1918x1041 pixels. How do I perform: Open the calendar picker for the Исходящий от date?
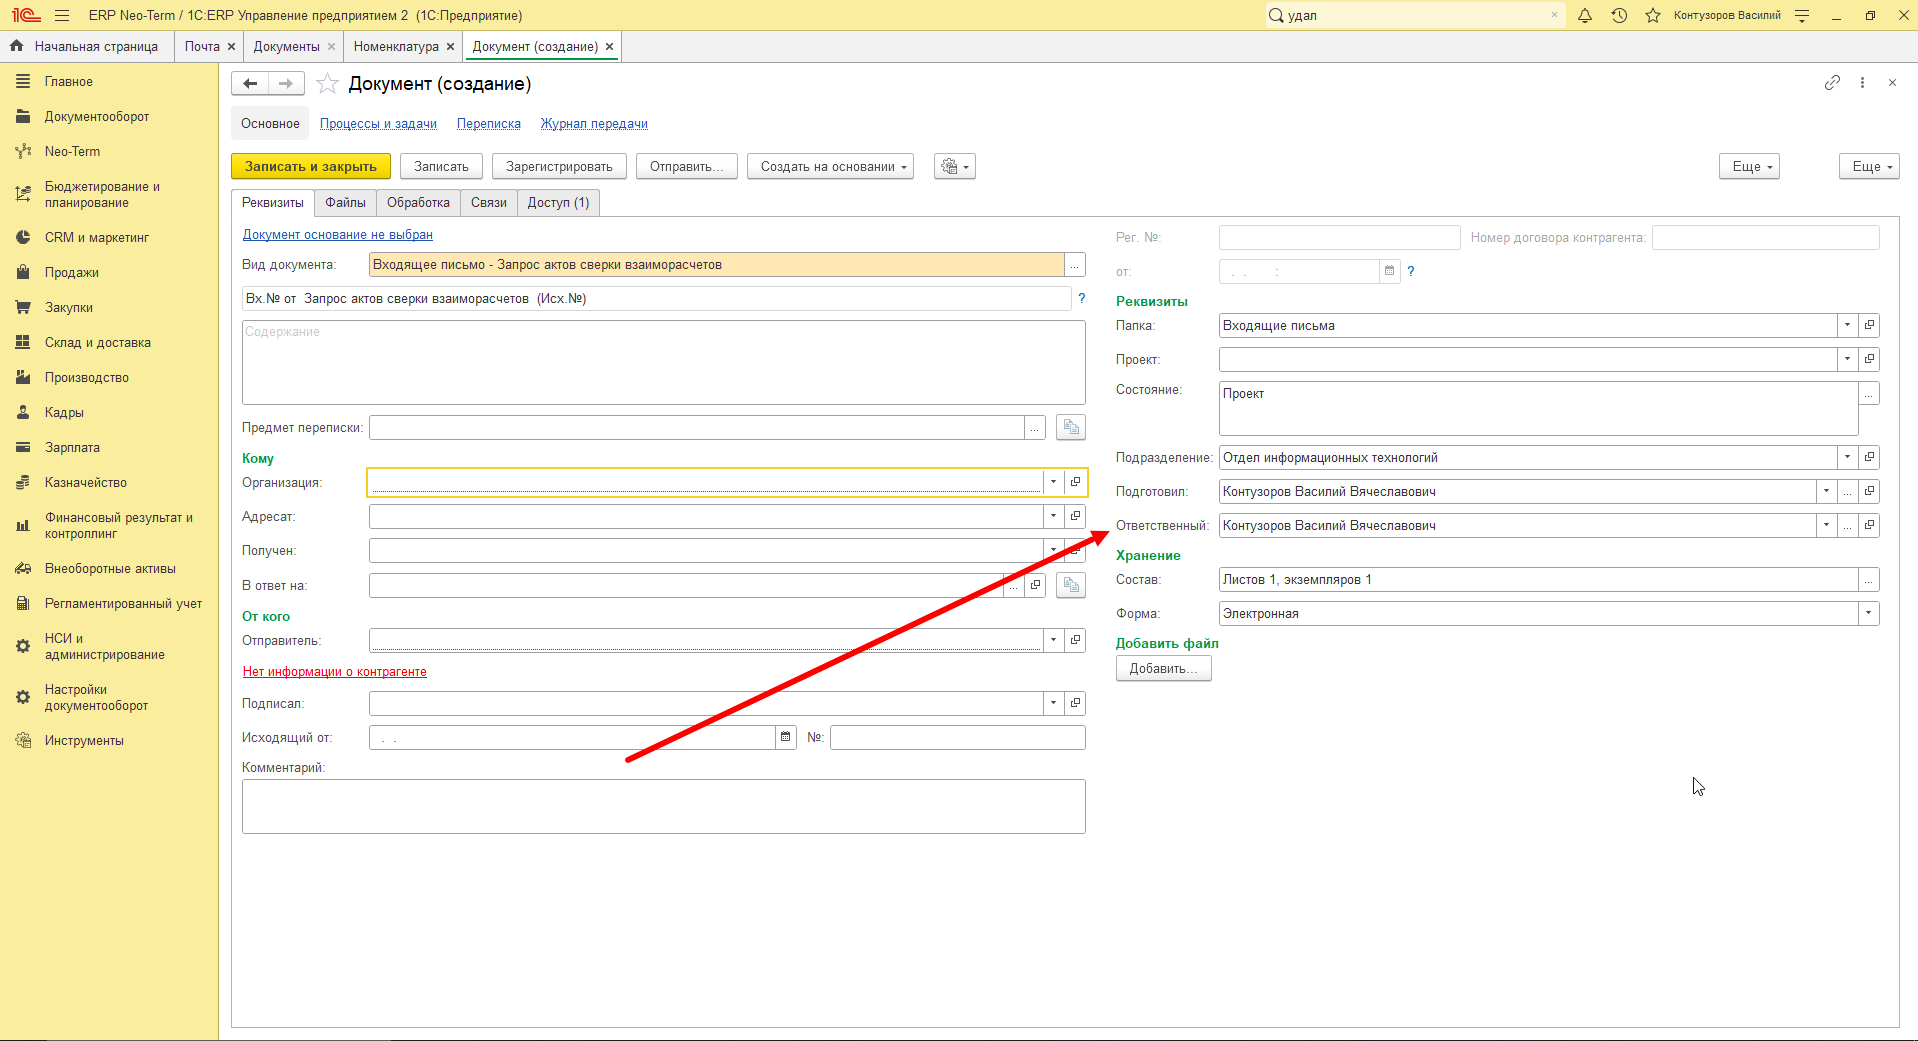[x=786, y=737]
